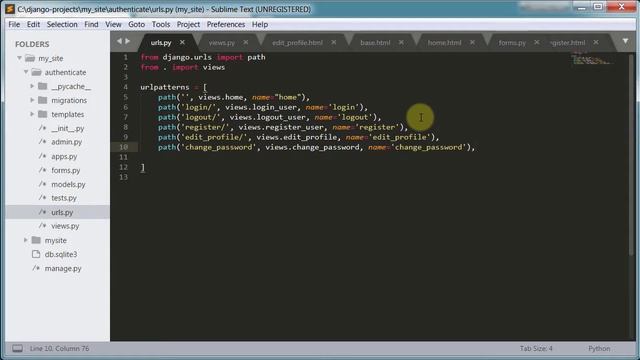Open the Edit menu
The height and width of the screenshot is (360, 640).
[33, 24]
